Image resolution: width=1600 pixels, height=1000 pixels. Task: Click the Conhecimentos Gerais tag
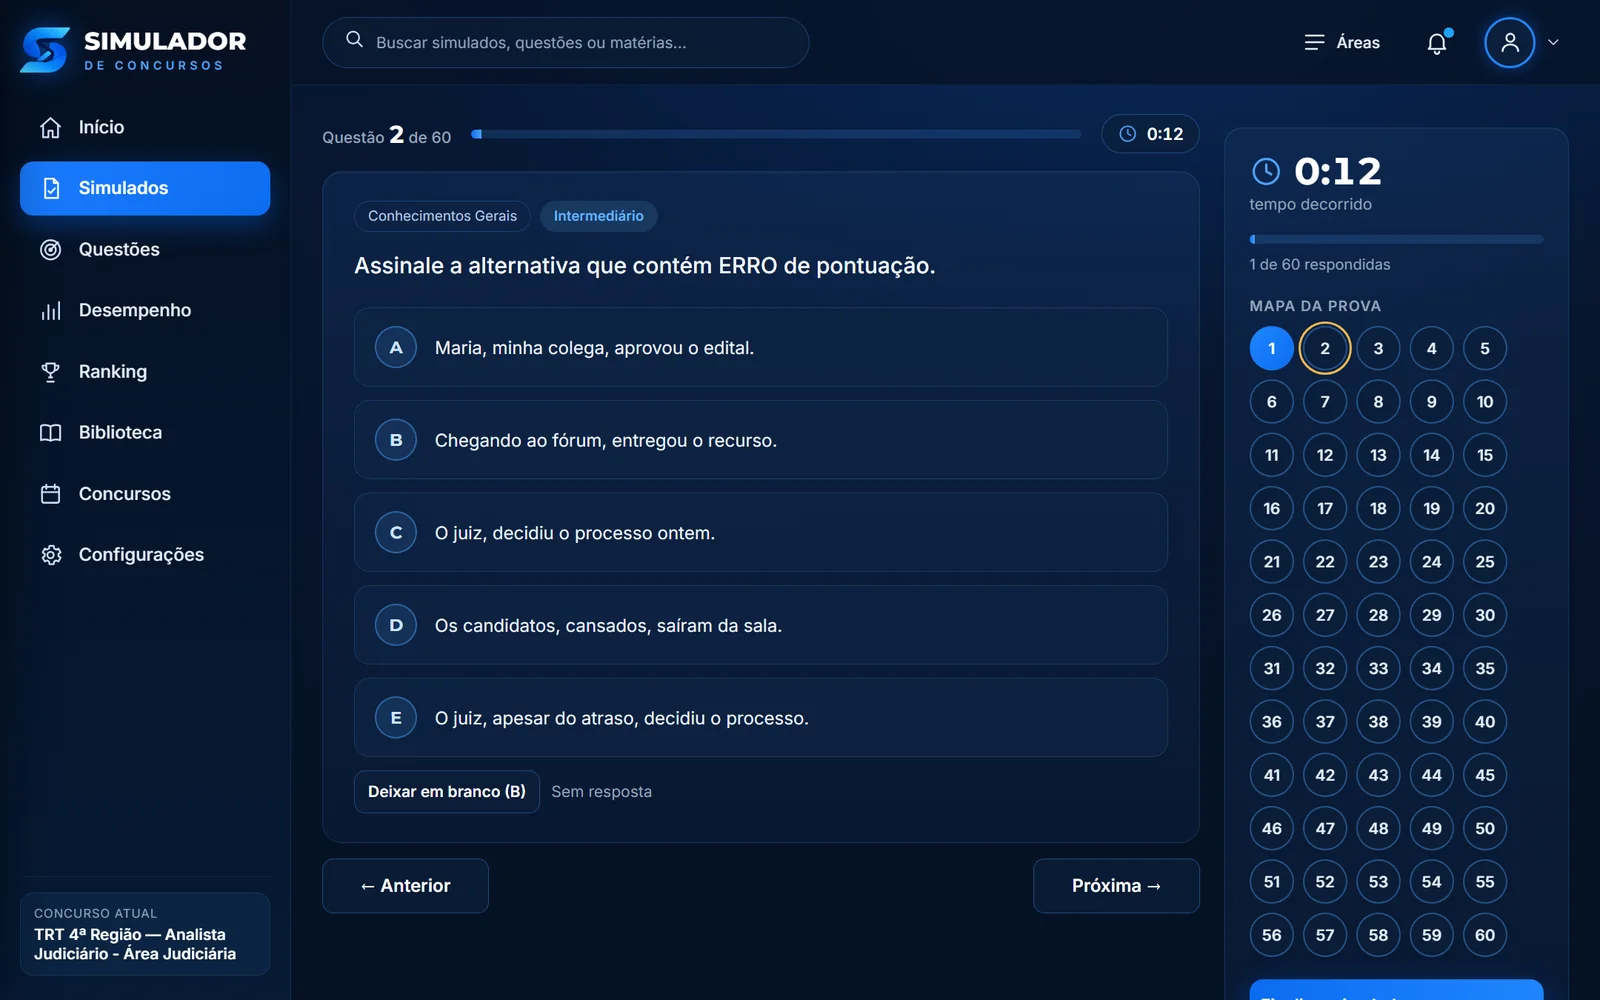click(443, 216)
